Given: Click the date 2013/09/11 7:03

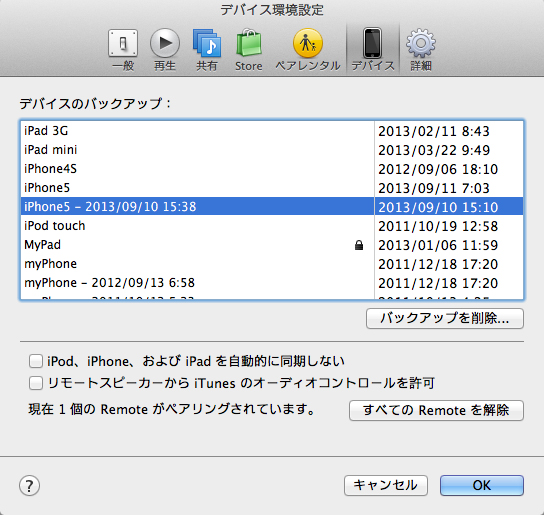Looking at the screenshot, I should (x=434, y=188).
